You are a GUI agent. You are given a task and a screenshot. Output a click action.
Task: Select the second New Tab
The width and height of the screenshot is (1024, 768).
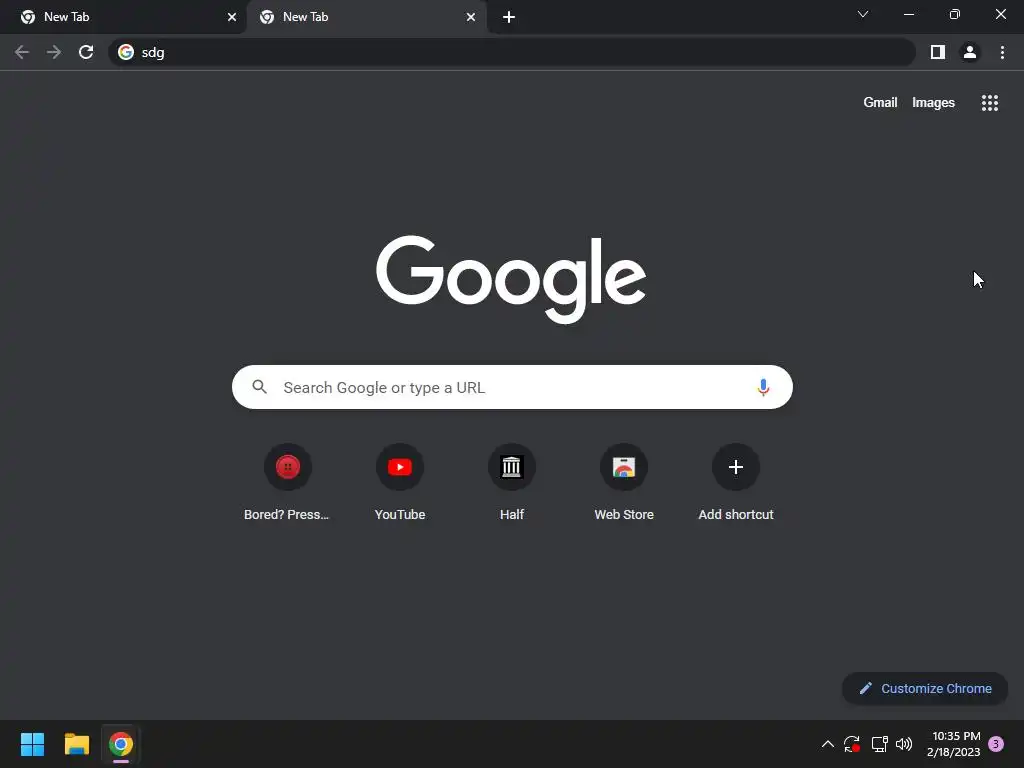(x=366, y=17)
